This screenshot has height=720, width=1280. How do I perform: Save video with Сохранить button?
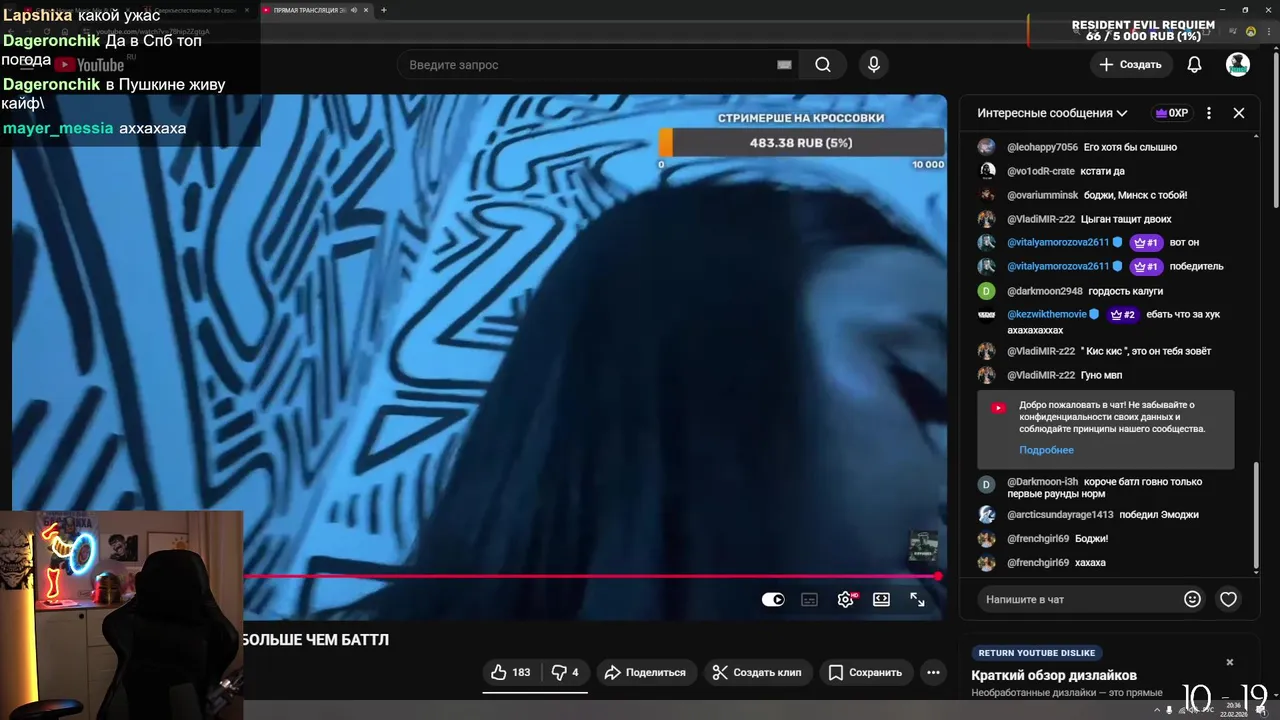click(865, 672)
